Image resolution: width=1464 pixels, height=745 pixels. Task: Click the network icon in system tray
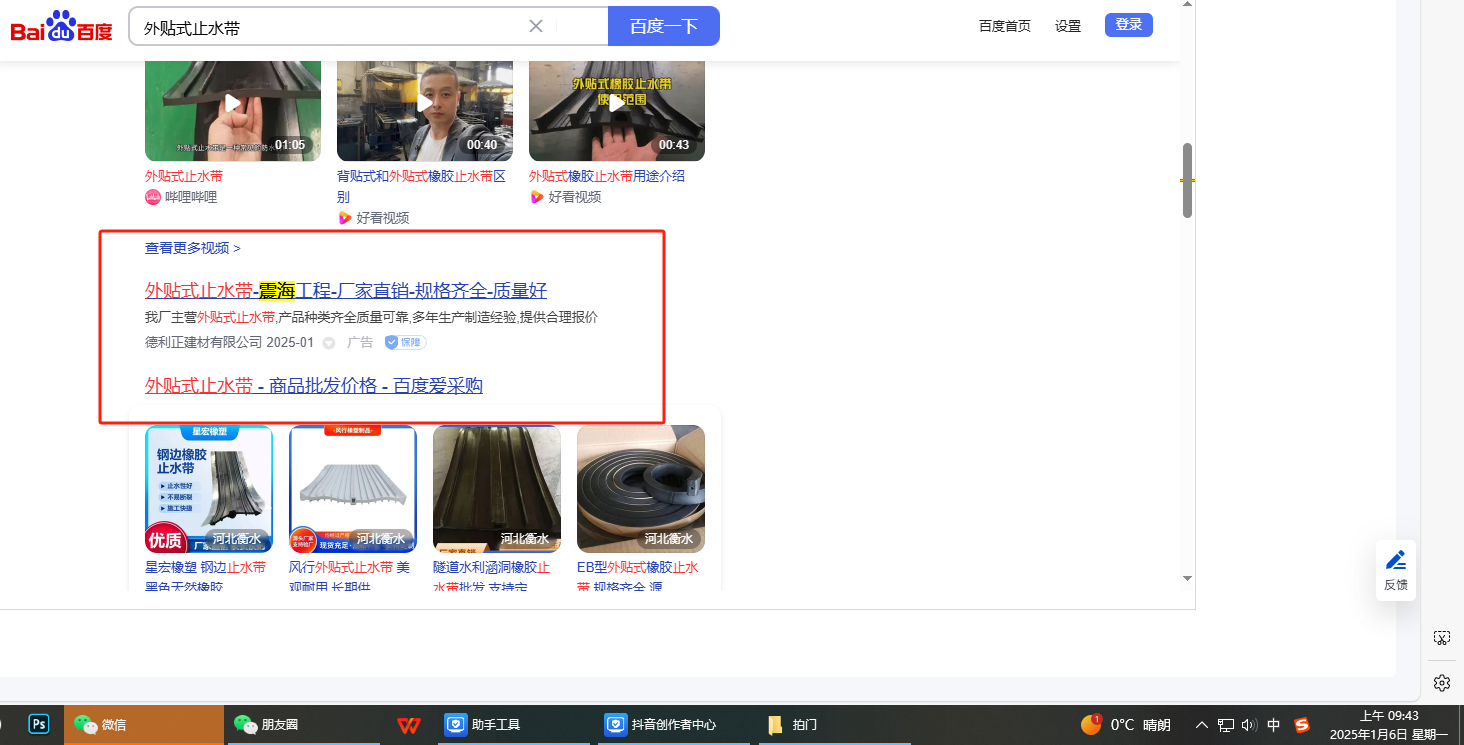coord(1226,725)
